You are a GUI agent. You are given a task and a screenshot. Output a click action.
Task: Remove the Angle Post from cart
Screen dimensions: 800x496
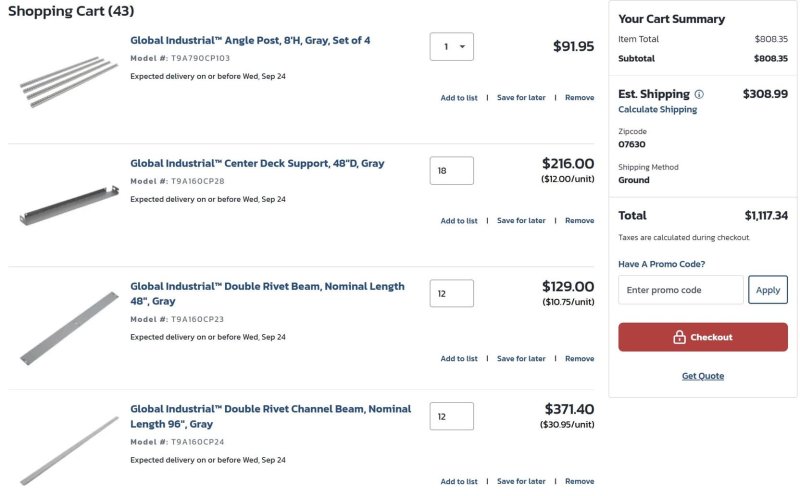(579, 98)
